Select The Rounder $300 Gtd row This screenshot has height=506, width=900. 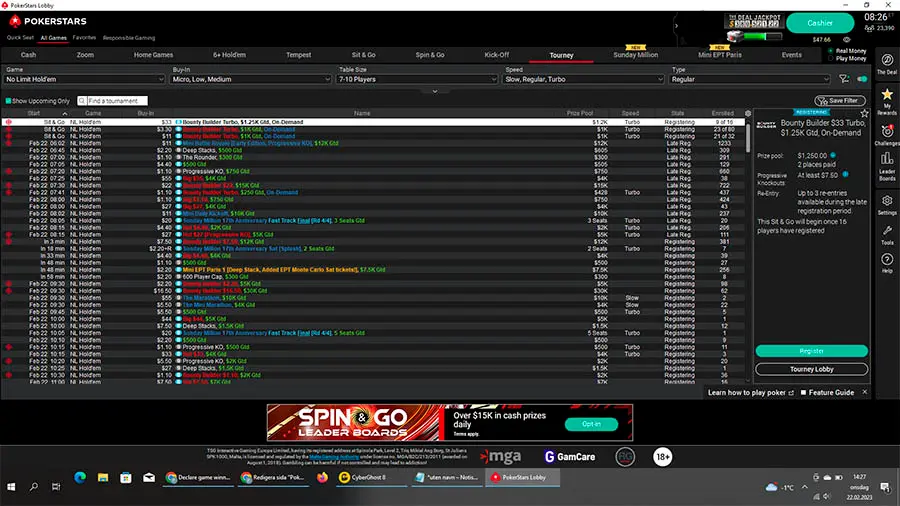pos(373,157)
